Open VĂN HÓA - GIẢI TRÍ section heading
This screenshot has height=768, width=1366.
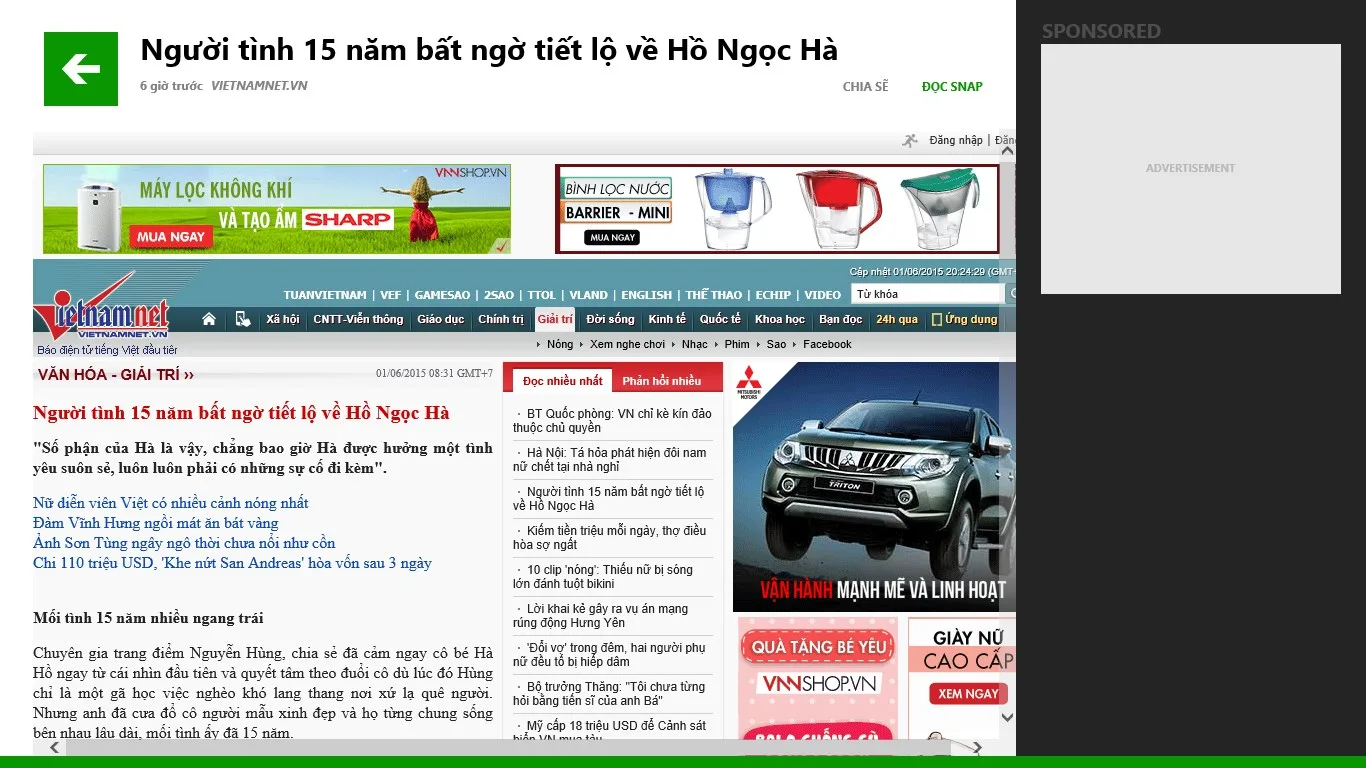coord(116,375)
